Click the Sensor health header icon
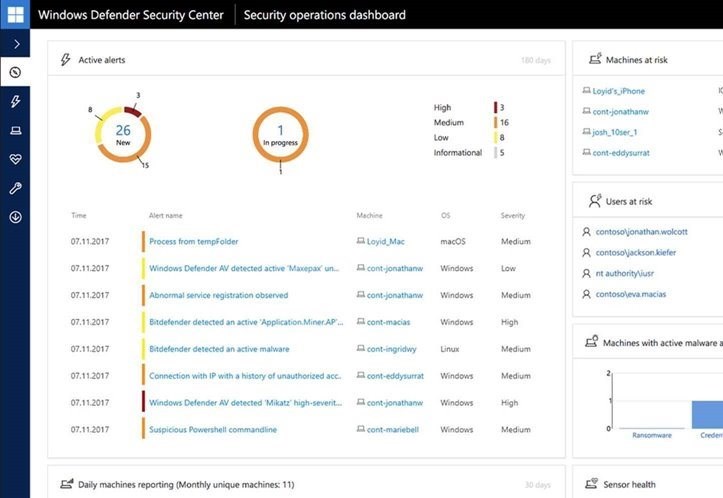 click(592, 483)
